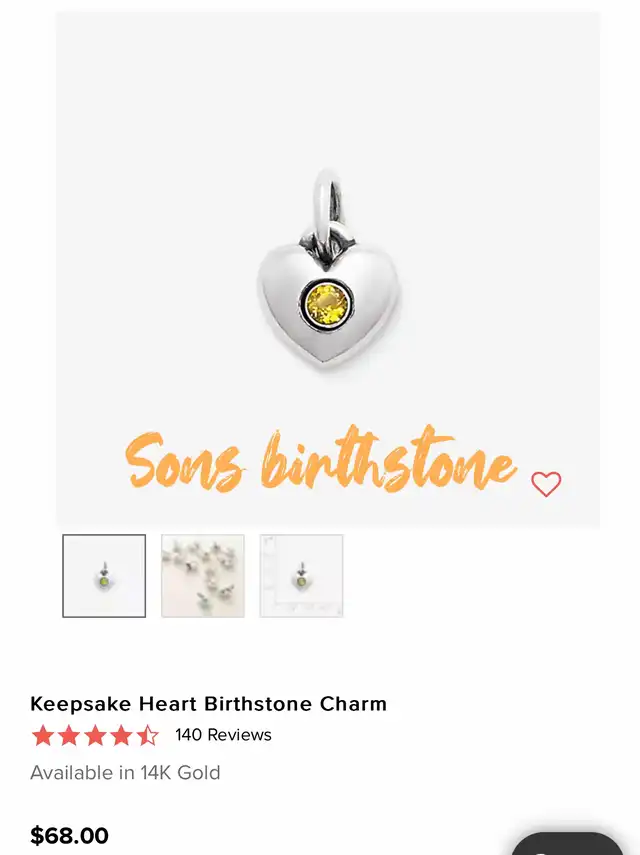Add charm to wishlist with heart icon
This screenshot has width=640, height=855.
click(546, 484)
